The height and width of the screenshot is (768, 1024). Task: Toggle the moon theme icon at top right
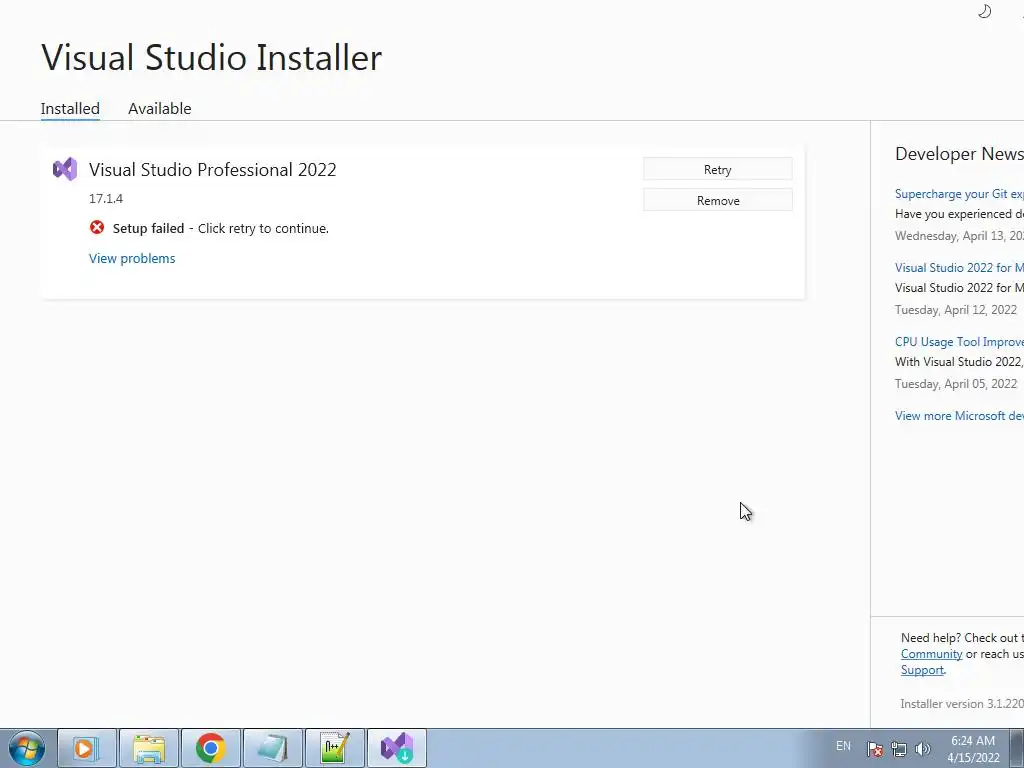point(985,11)
